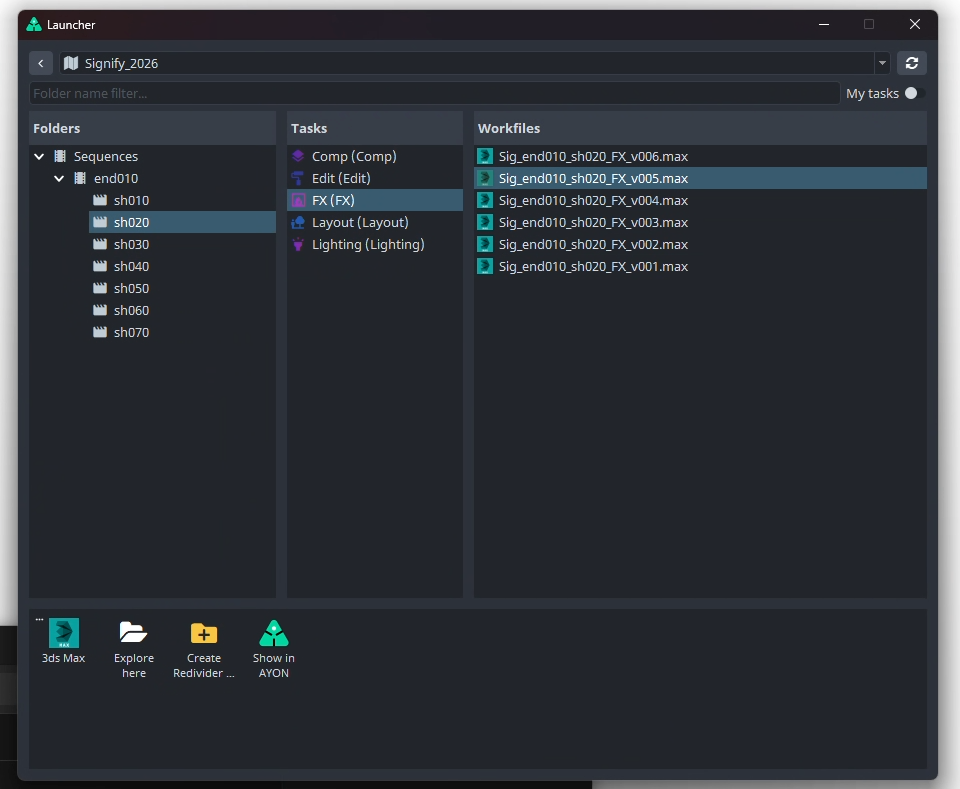The image size is (960, 789).
Task: Click the sh050 clapperboard icon
Action: [100, 288]
